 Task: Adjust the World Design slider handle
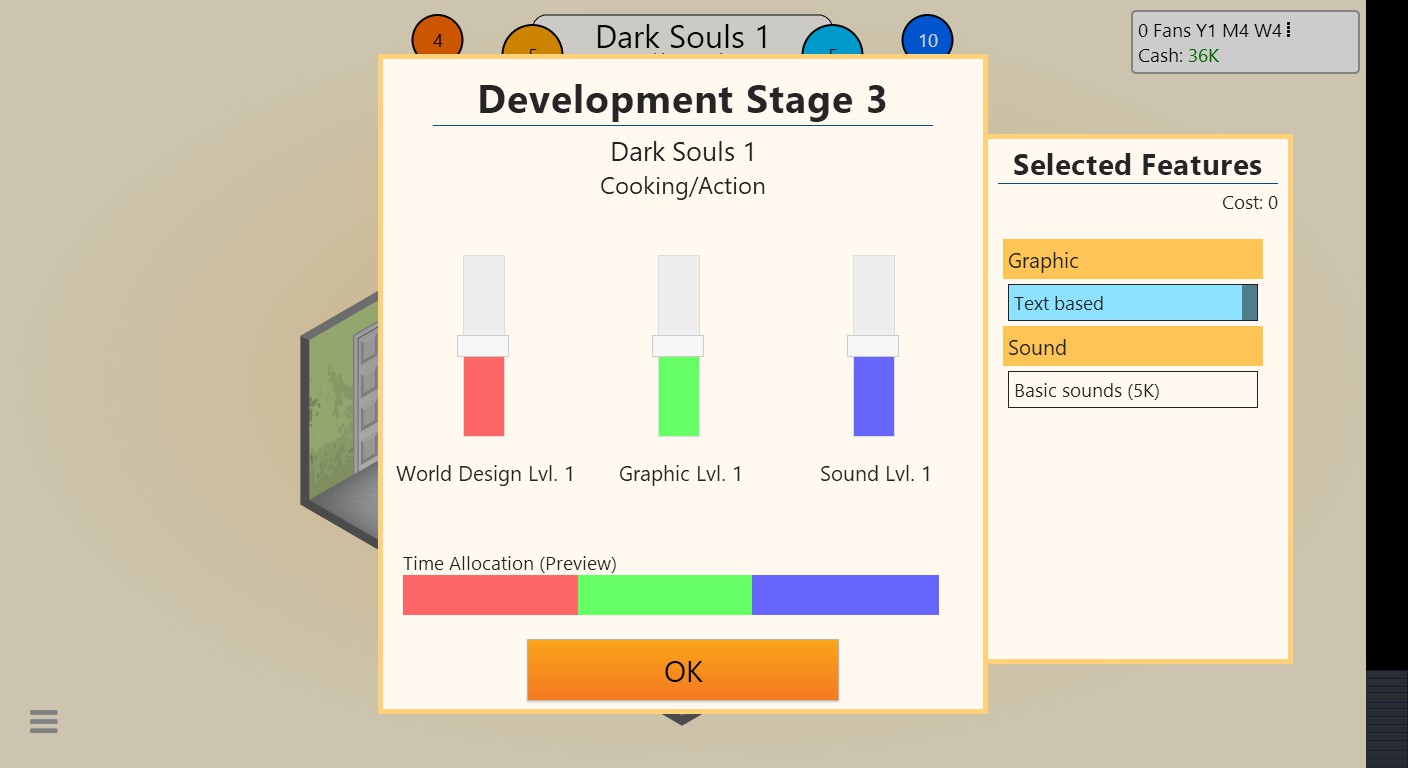coord(483,346)
